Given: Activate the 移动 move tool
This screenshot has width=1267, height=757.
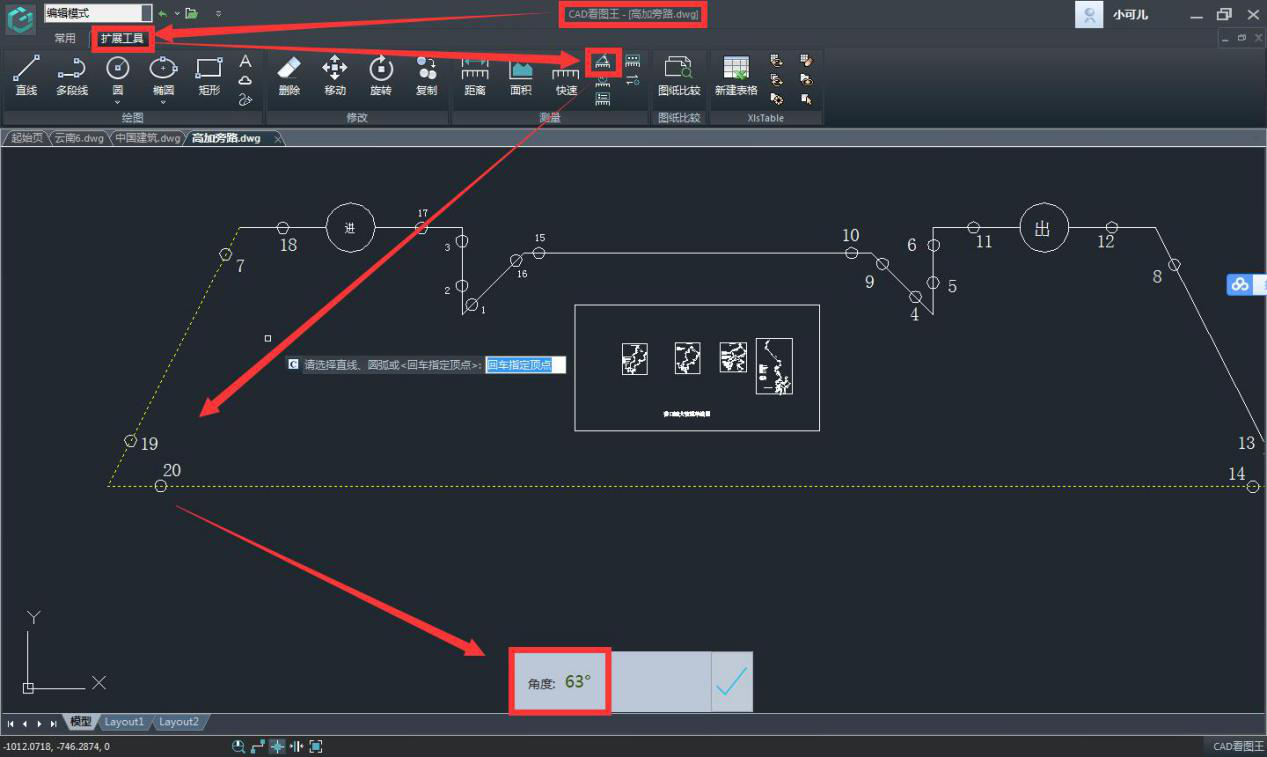Looking at the screenshot, I should coord(334,76).
